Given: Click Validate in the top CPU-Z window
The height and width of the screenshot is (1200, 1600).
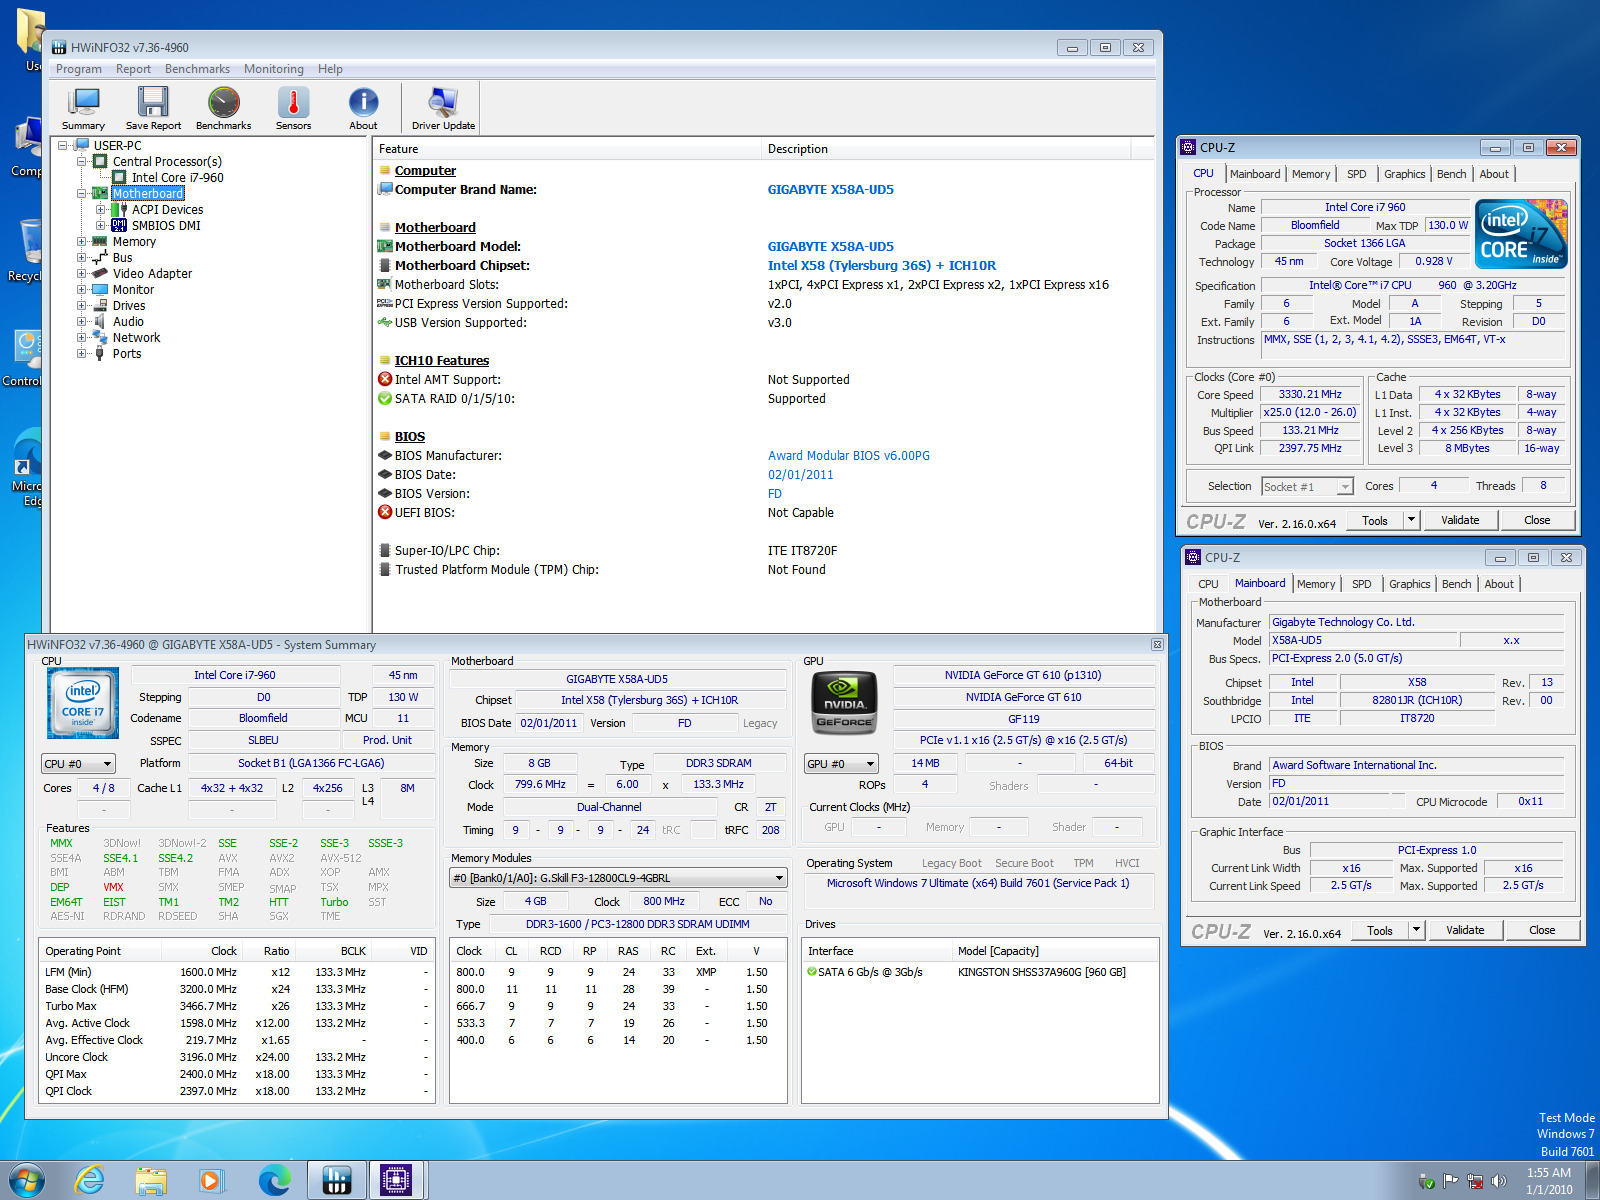Looking at the screenshot, I should (x=1459, y=520).
